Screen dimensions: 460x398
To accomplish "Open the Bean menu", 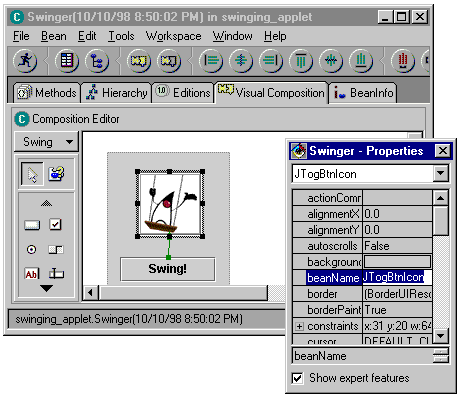I will pyautogui.click(x=54, y=36).
